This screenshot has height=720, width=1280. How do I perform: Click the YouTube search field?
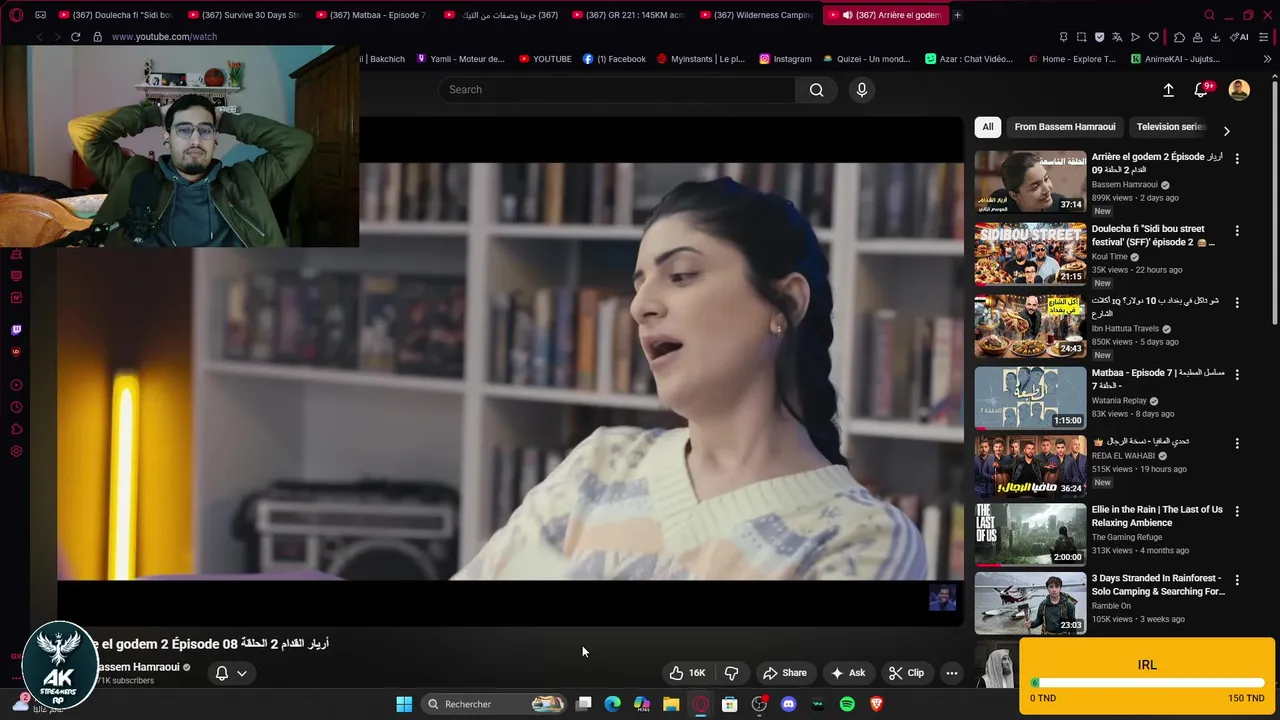(x=616, y=90)
